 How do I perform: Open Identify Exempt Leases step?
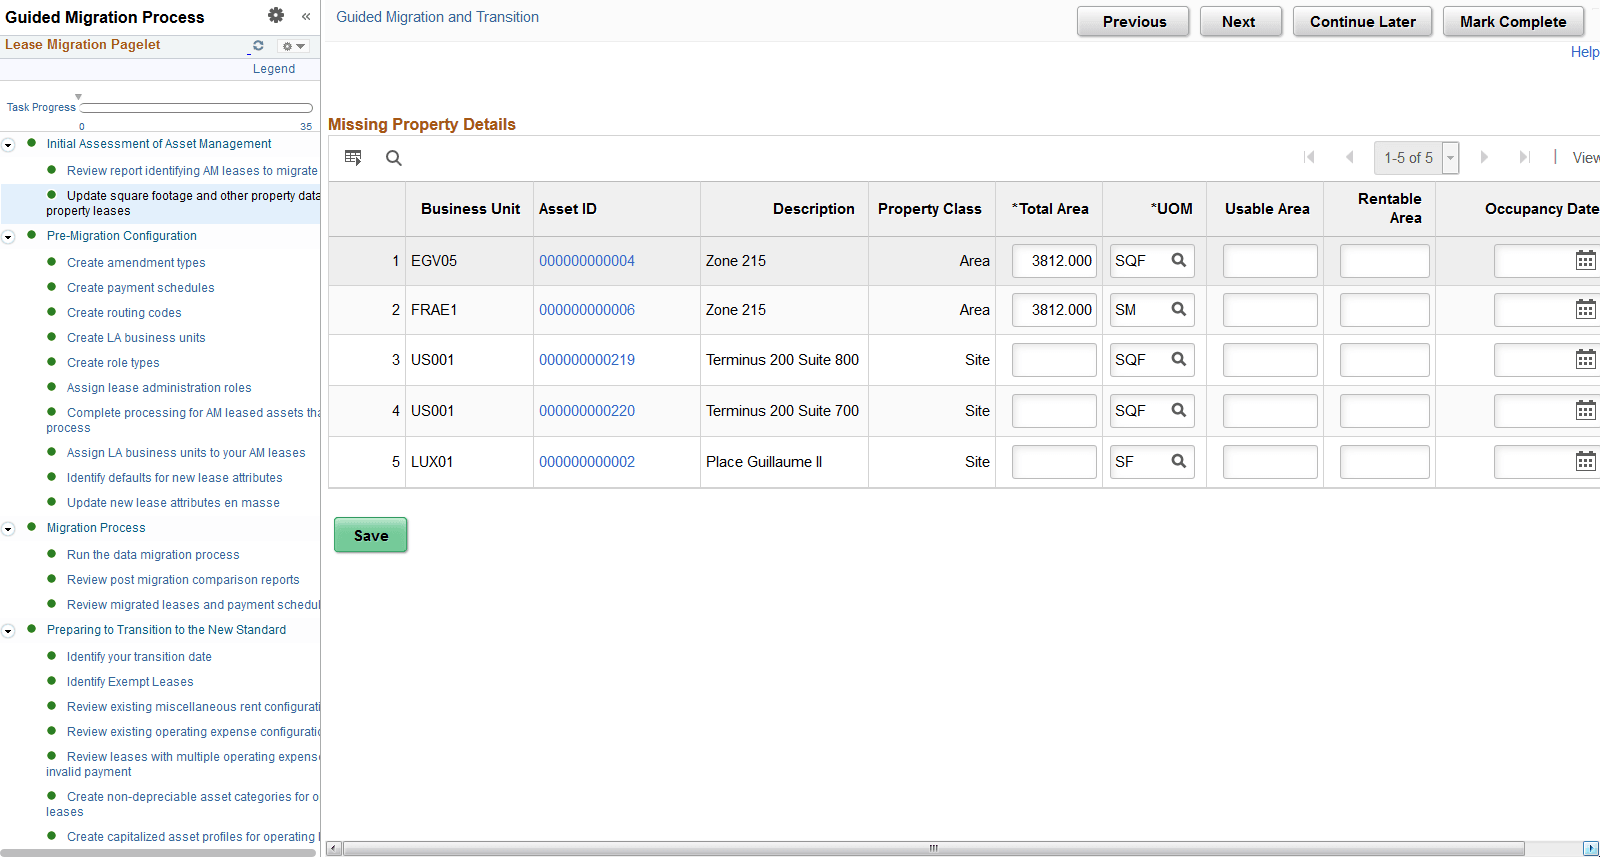pyautogui.click(x=130, y=682)
